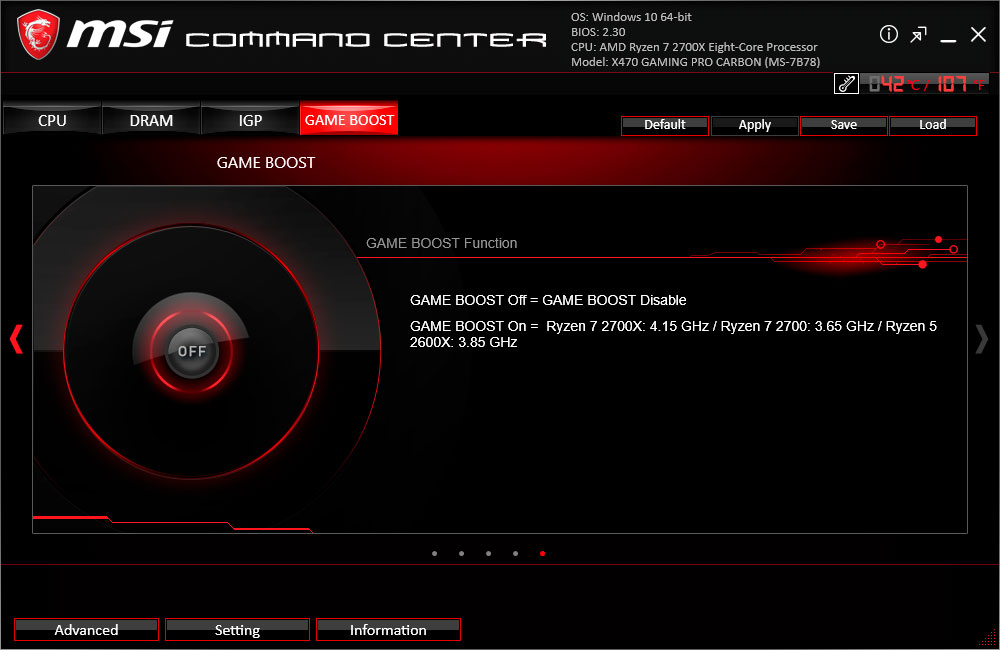
Task: Switch to the CPU tab
Action: tap(52, 120)
